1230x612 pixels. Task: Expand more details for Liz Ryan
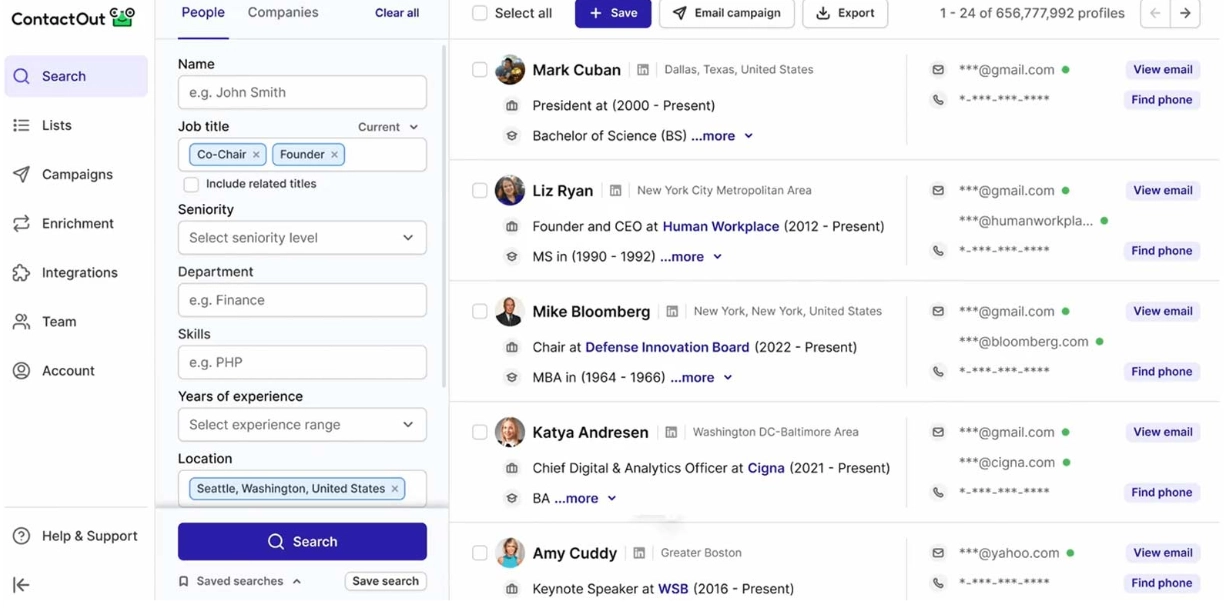pos(691,258)
